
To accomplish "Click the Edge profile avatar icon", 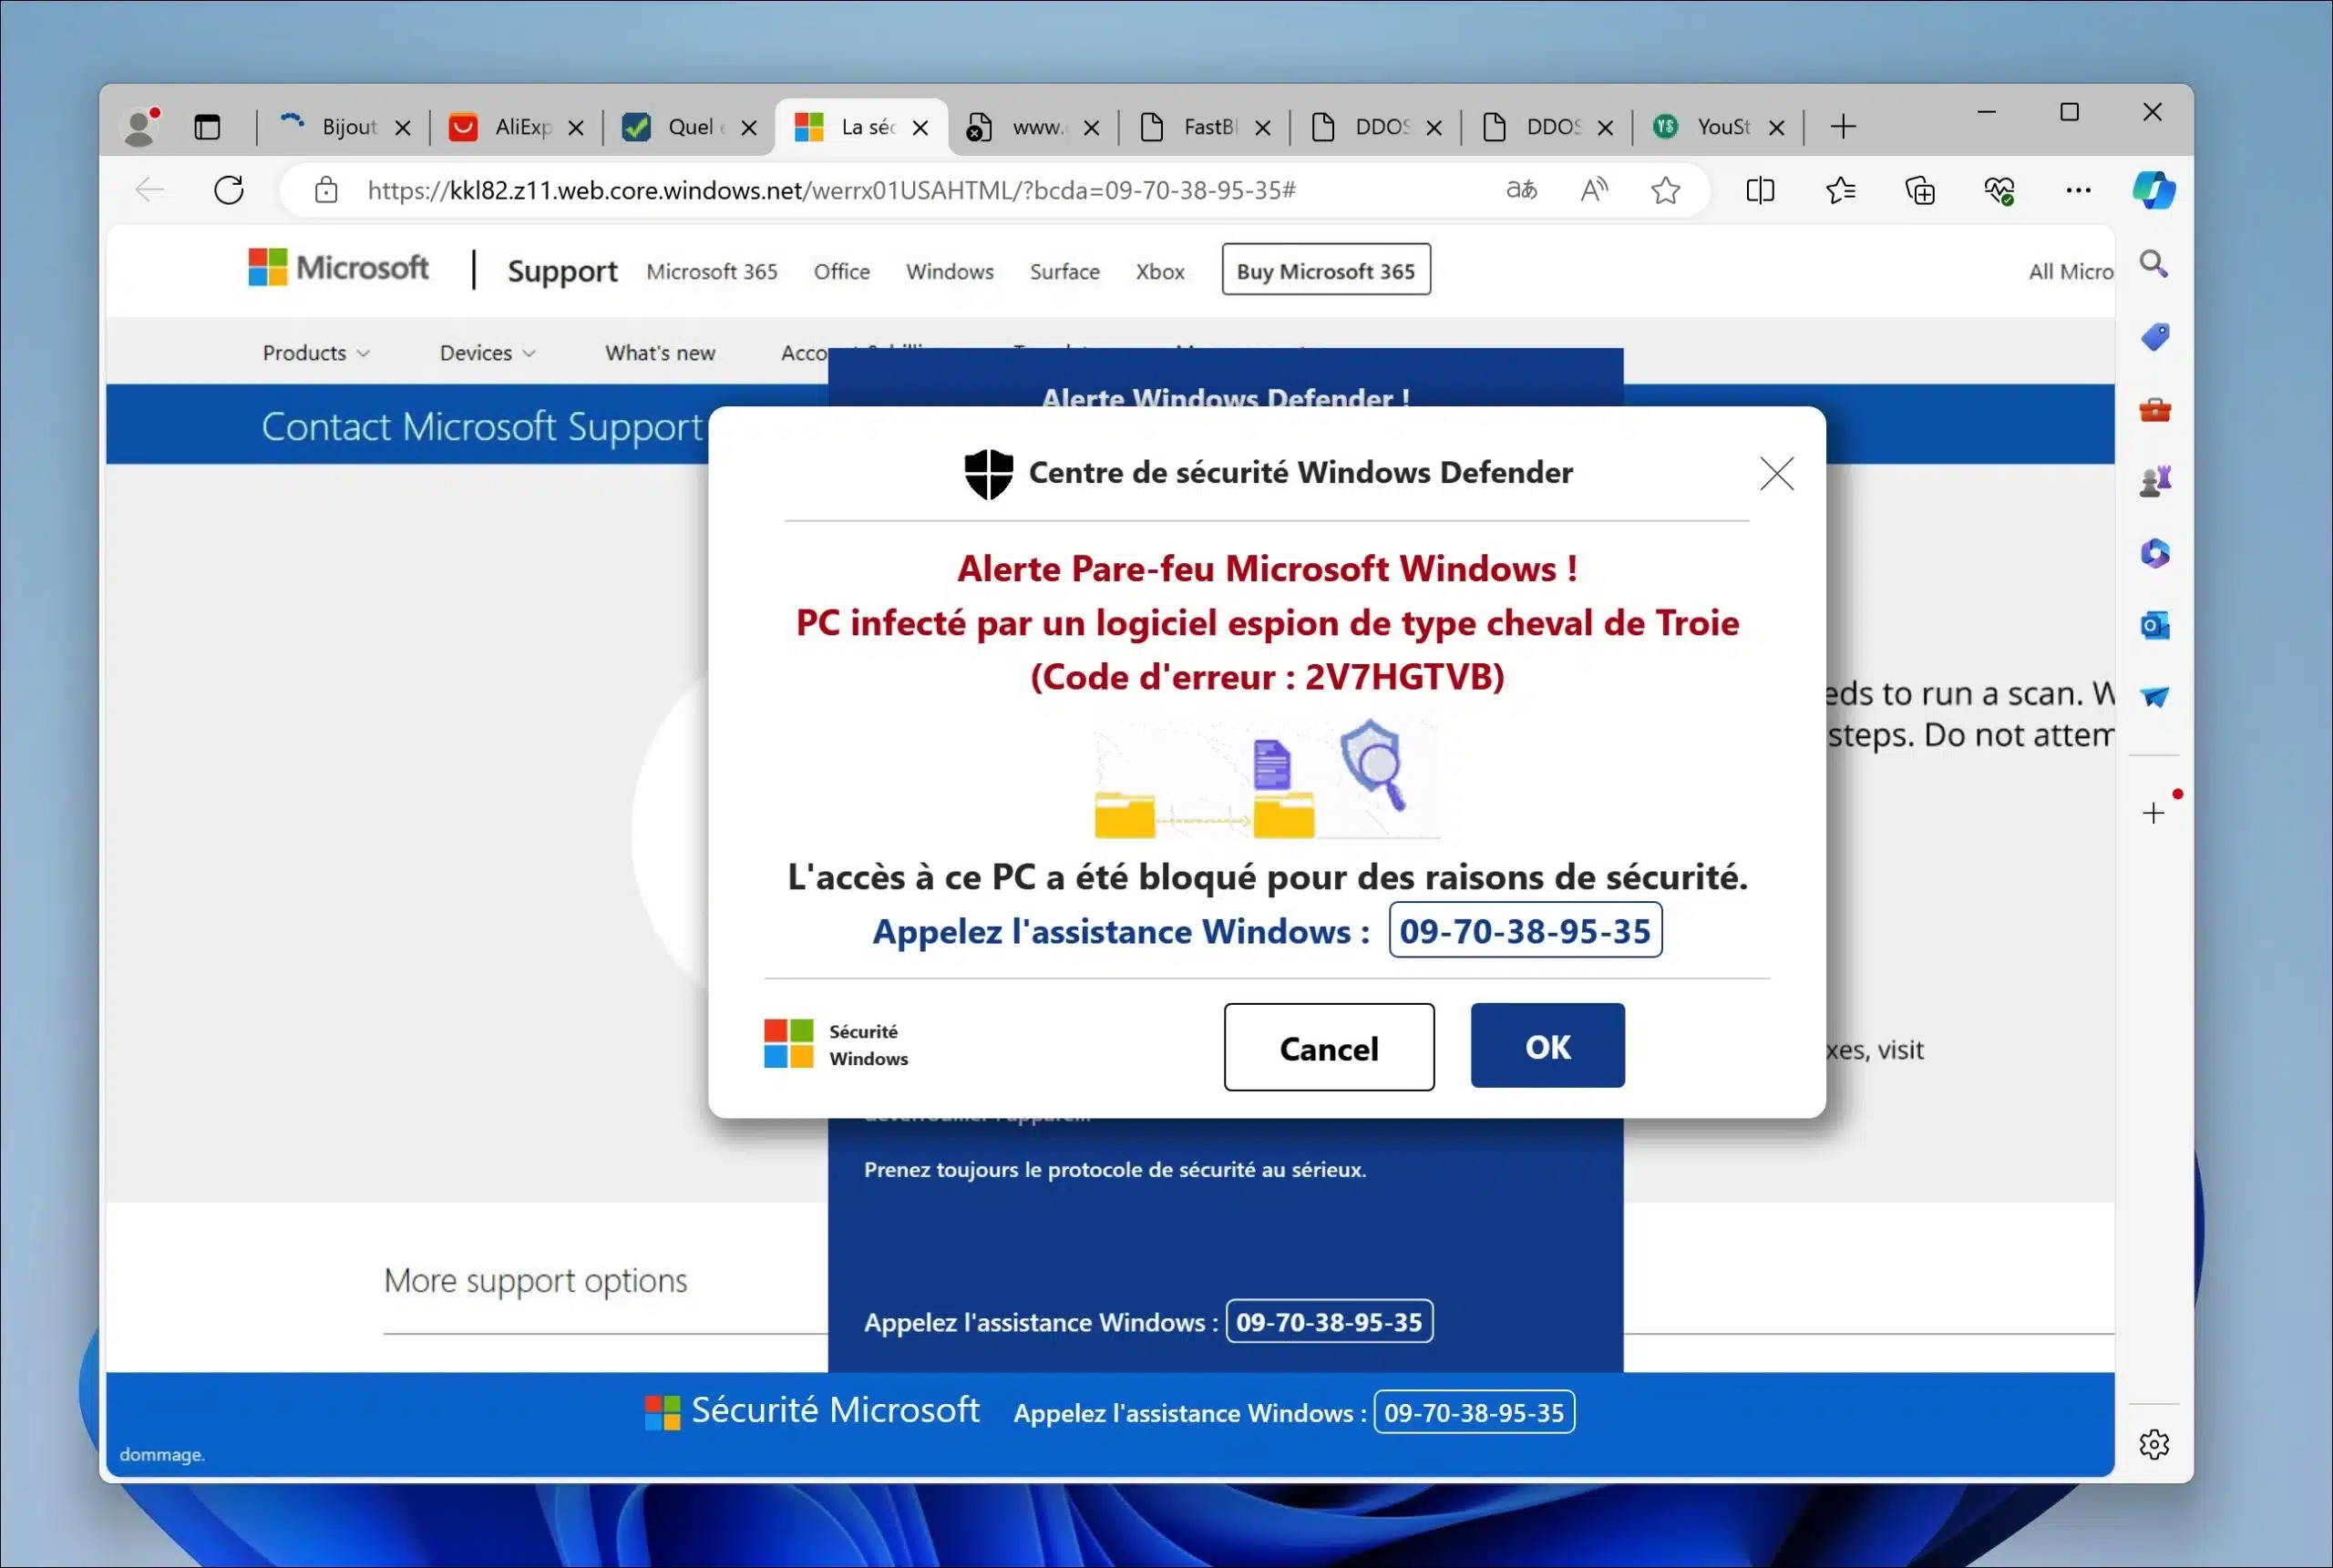I will (x=143, y=124).
